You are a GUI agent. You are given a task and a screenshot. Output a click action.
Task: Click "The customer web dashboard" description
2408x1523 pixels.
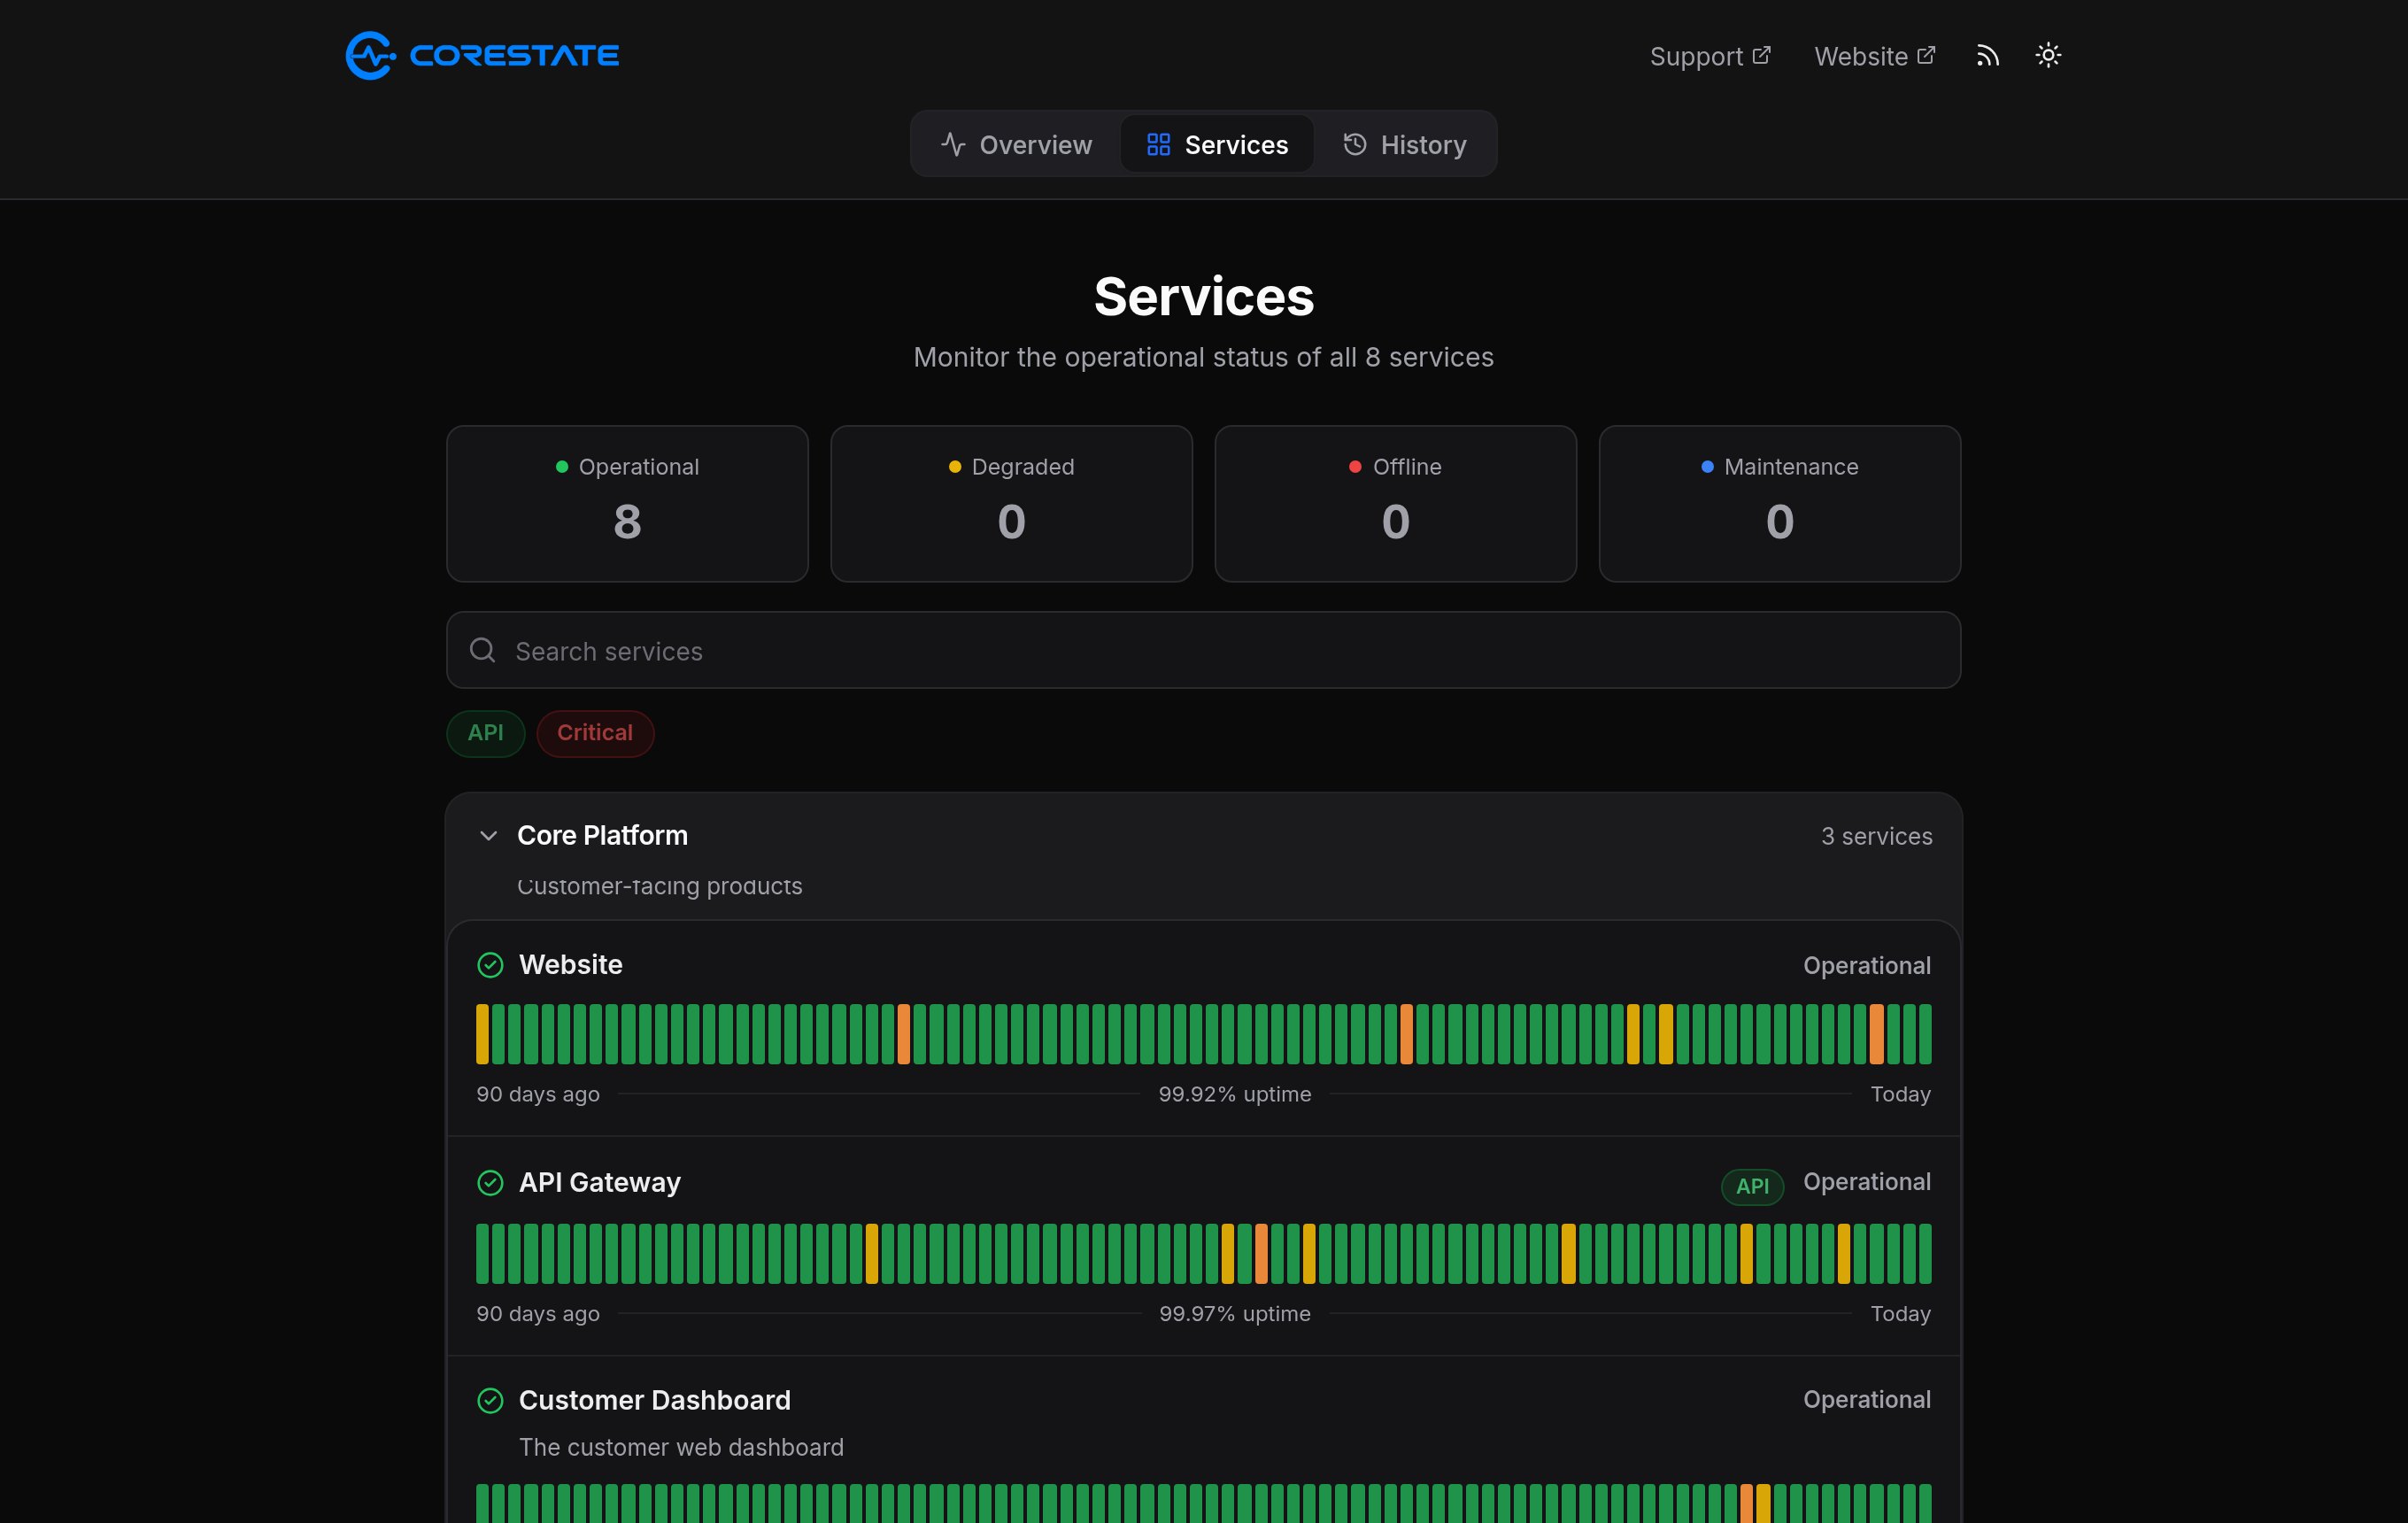tap(681, 1447)
